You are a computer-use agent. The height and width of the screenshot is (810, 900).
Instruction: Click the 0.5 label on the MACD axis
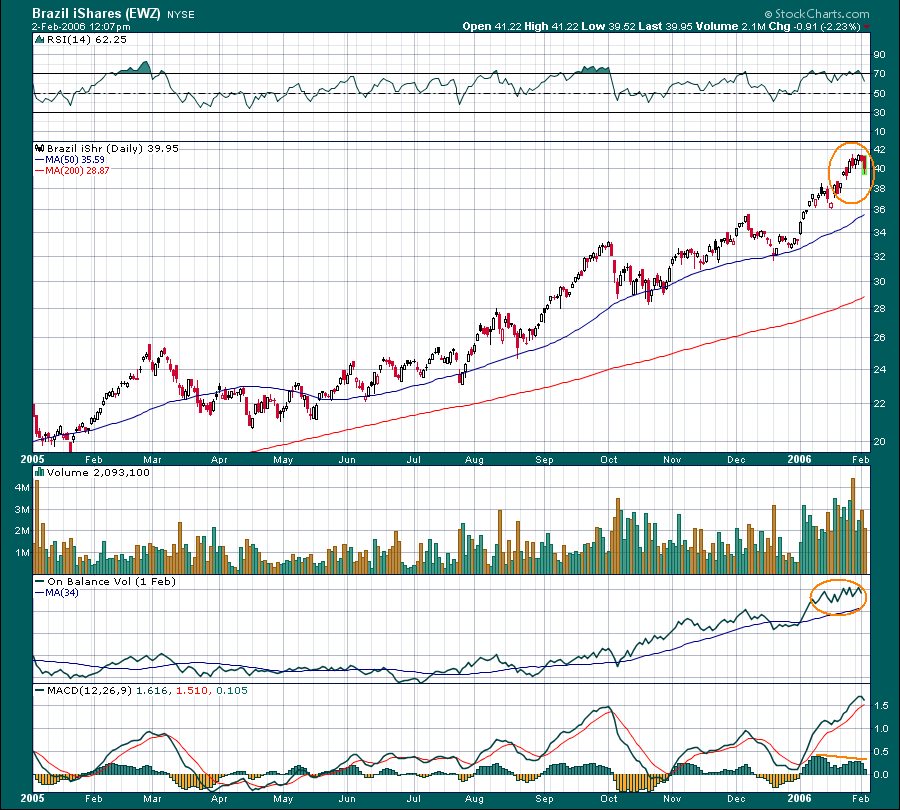coord(882,751)
